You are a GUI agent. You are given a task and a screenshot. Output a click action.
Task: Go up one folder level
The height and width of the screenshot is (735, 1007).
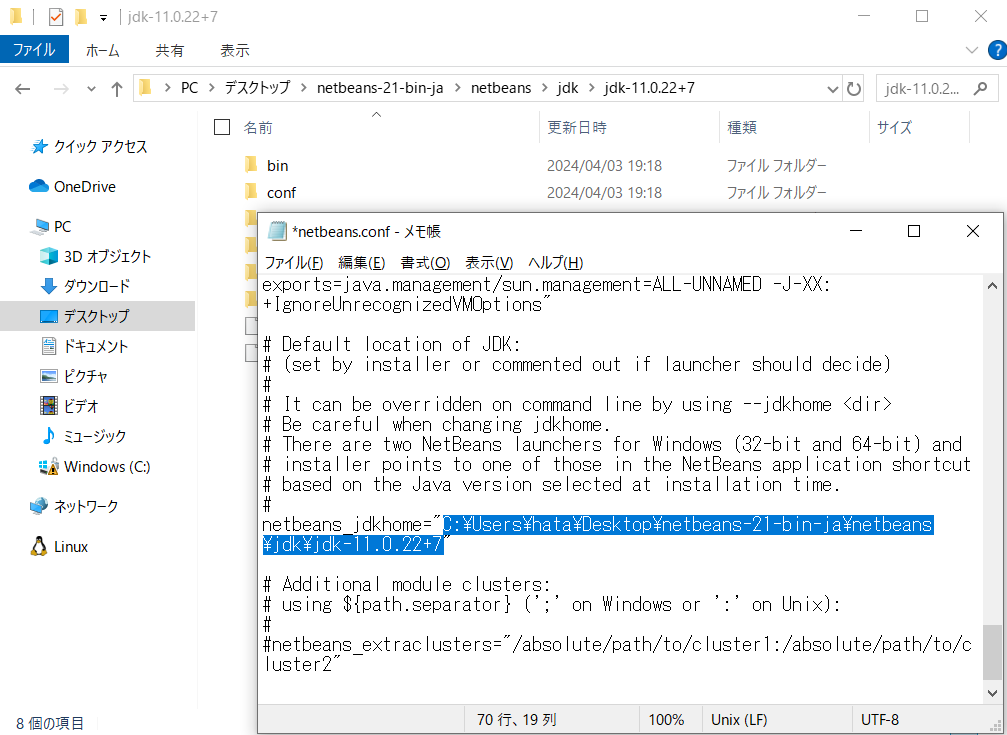coord(117,89)
